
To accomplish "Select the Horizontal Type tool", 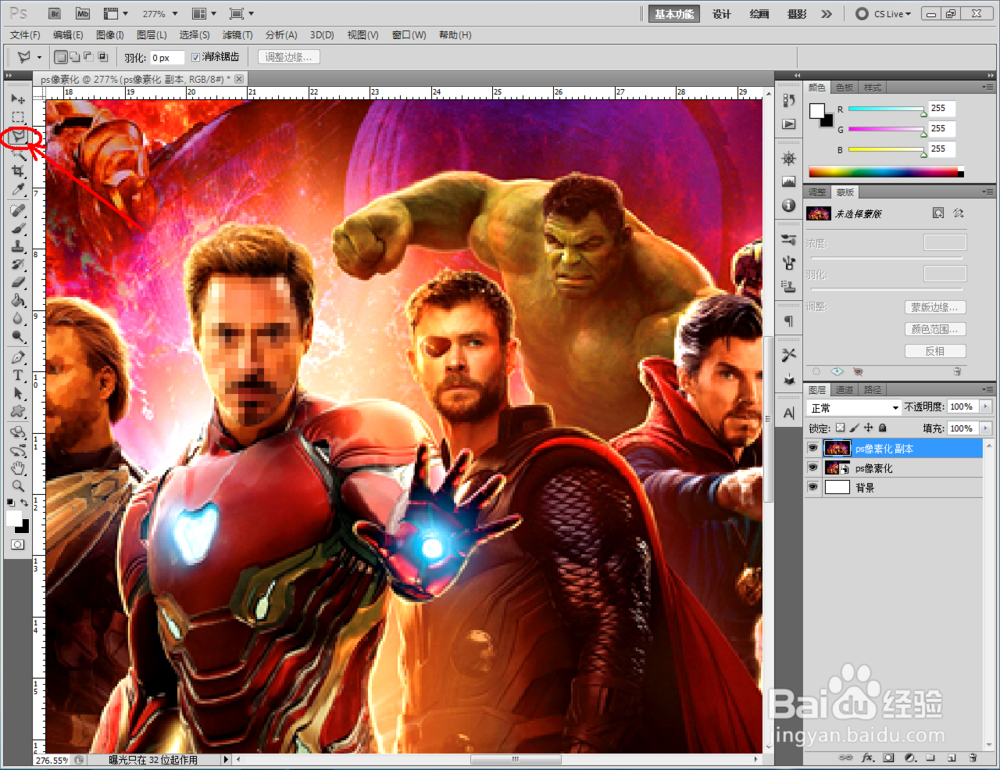I will [18, 375].
